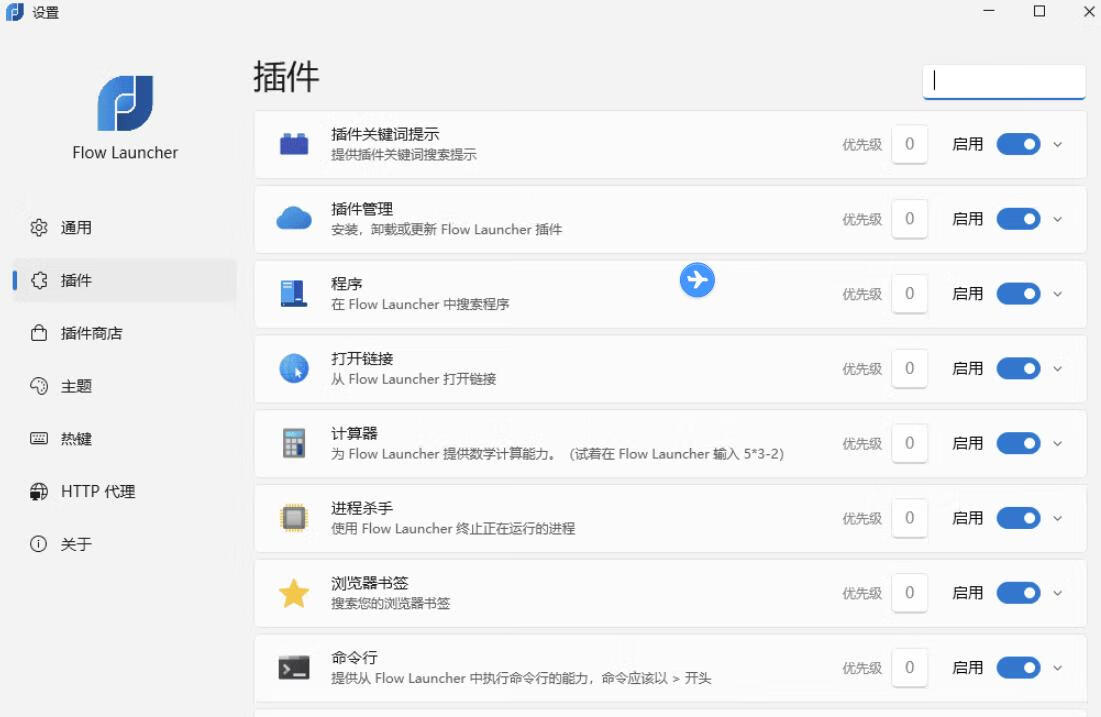Disable the 插件管理 plugin toggle
1101x717 pixels.
[x=1018, y=219]
